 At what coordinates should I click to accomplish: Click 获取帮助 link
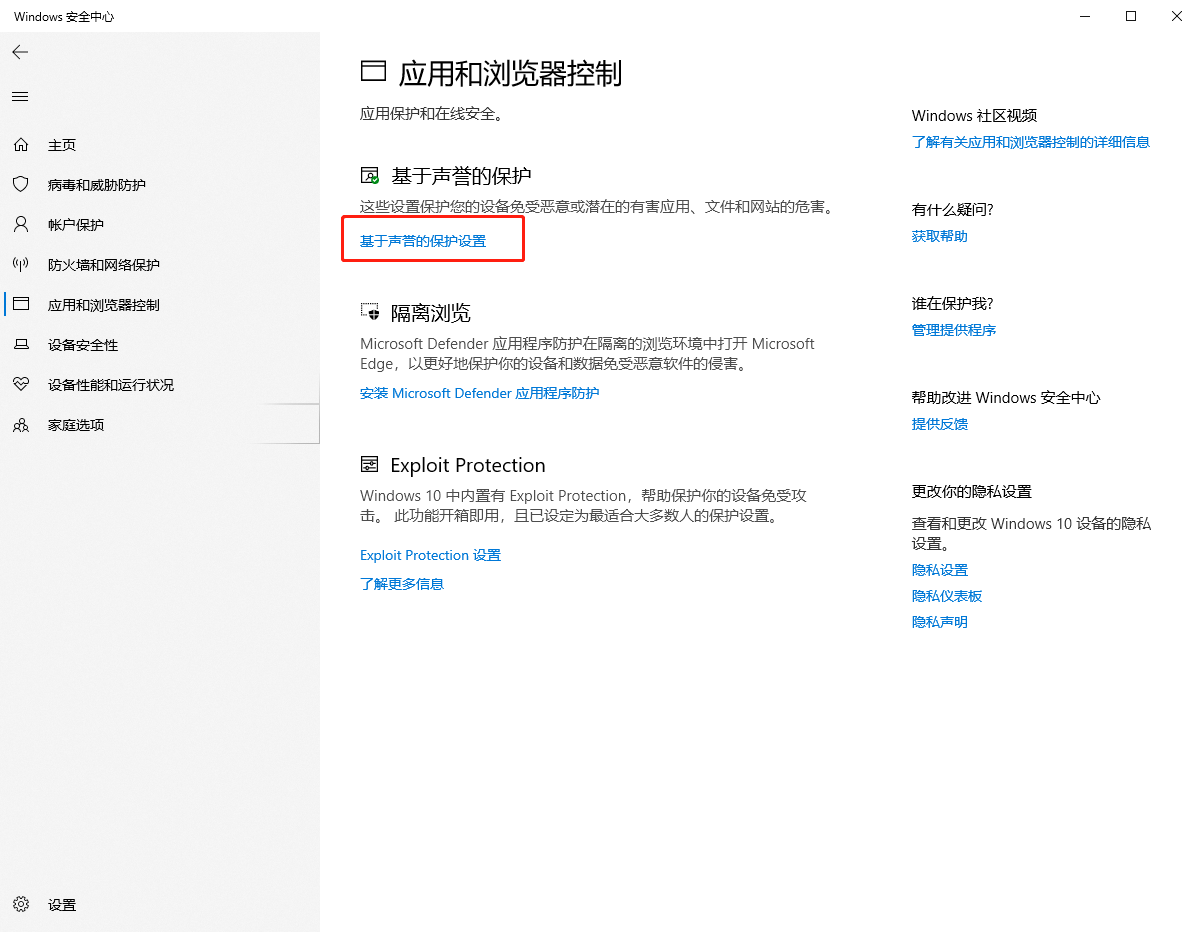[x=940, y=236]
